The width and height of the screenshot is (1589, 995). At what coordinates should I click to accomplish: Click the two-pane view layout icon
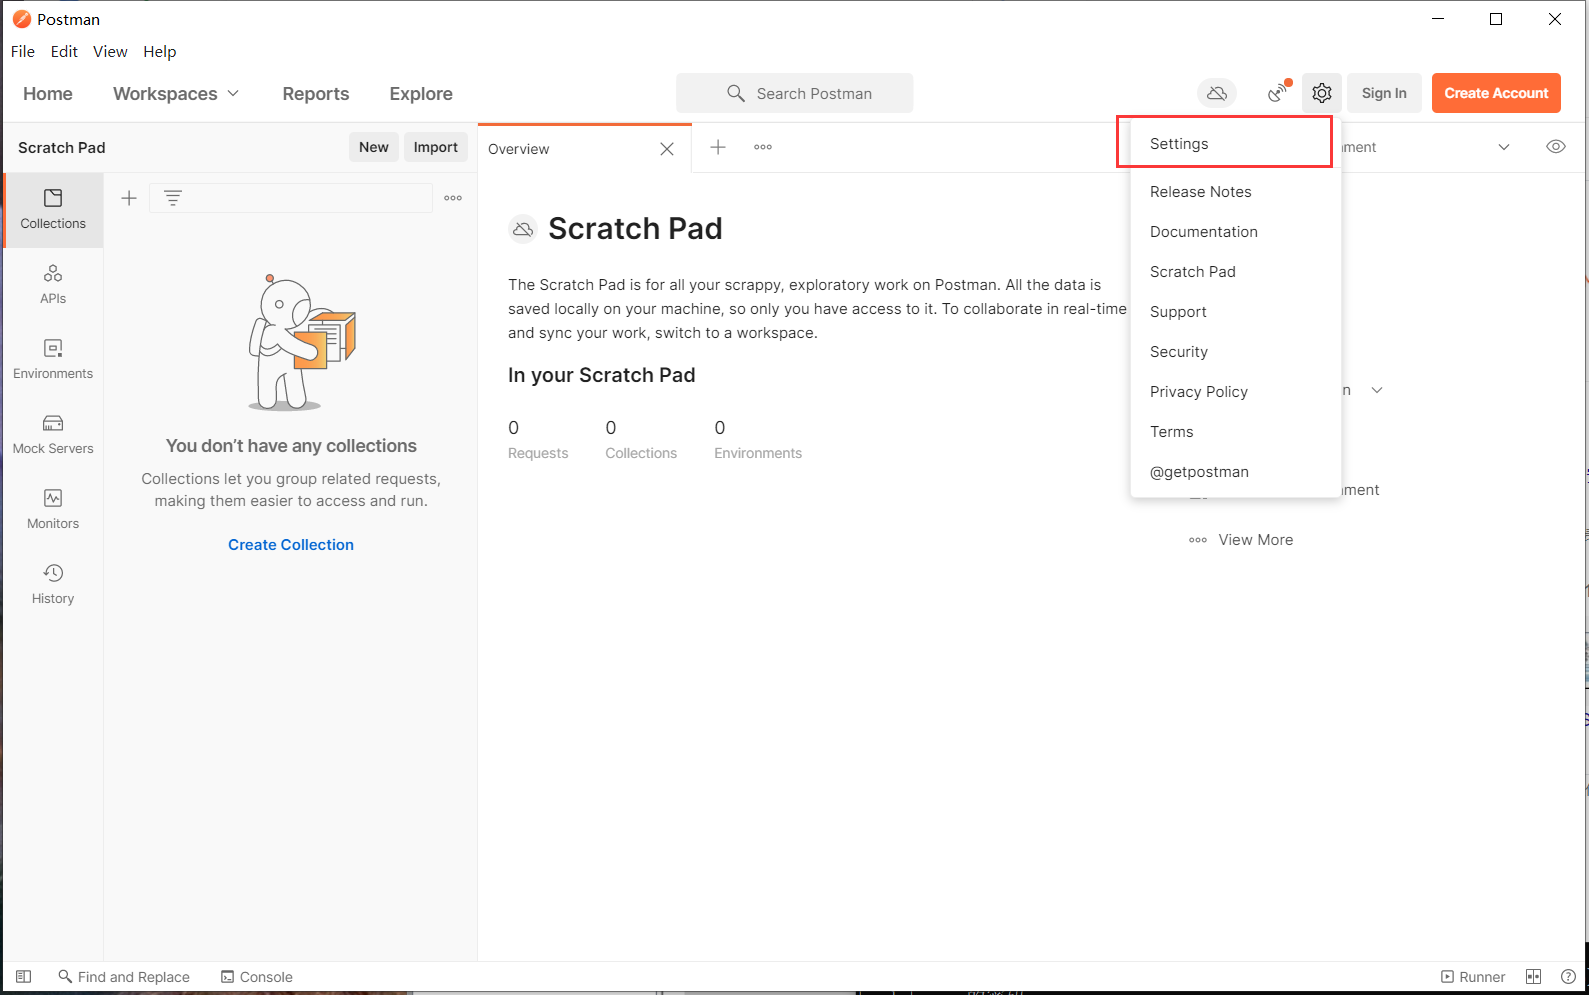(1534, 977)
